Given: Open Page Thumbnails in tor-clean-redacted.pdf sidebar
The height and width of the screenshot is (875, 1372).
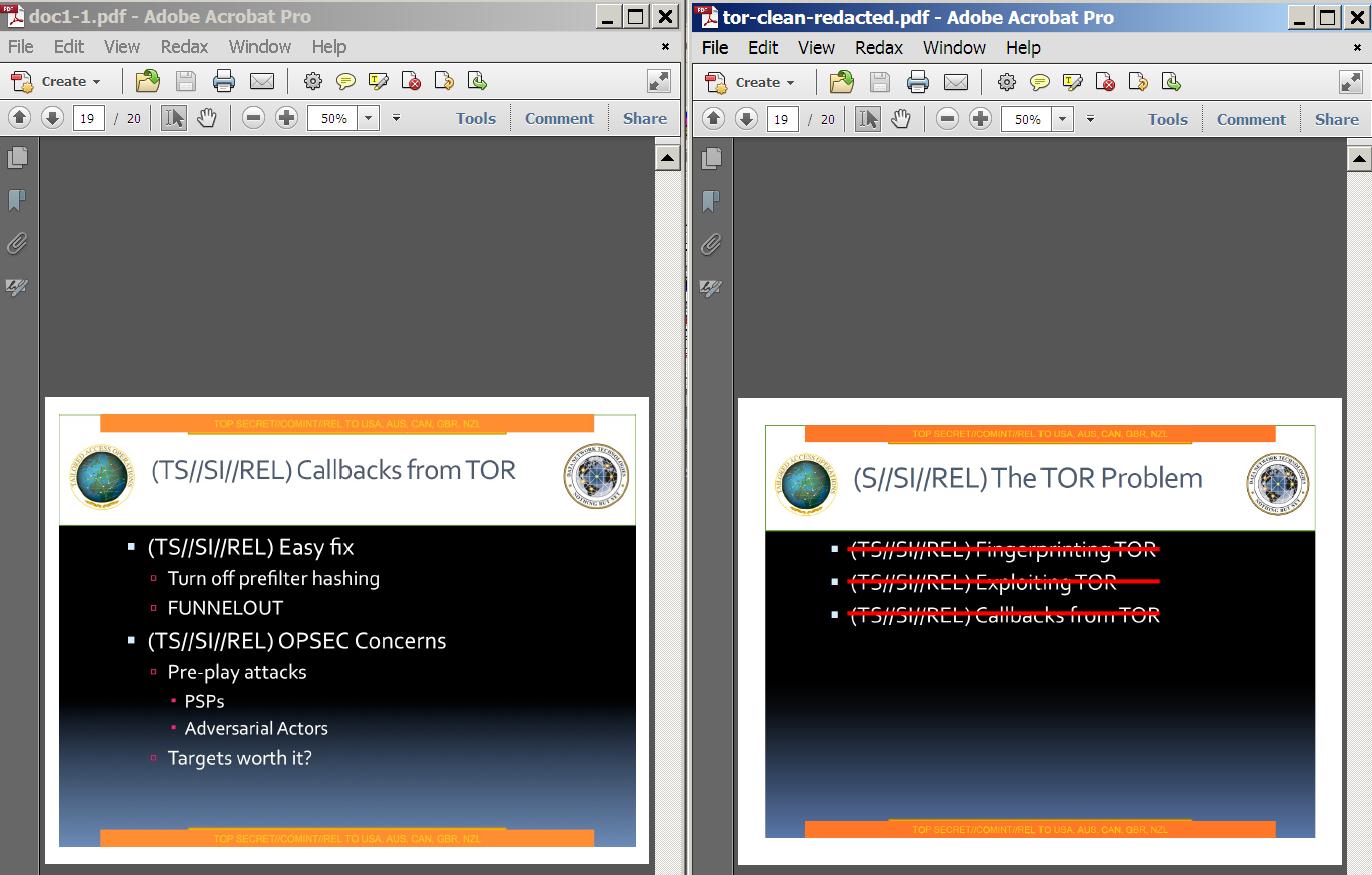Looking at the screenshot, I should click(x=711, y=158).
